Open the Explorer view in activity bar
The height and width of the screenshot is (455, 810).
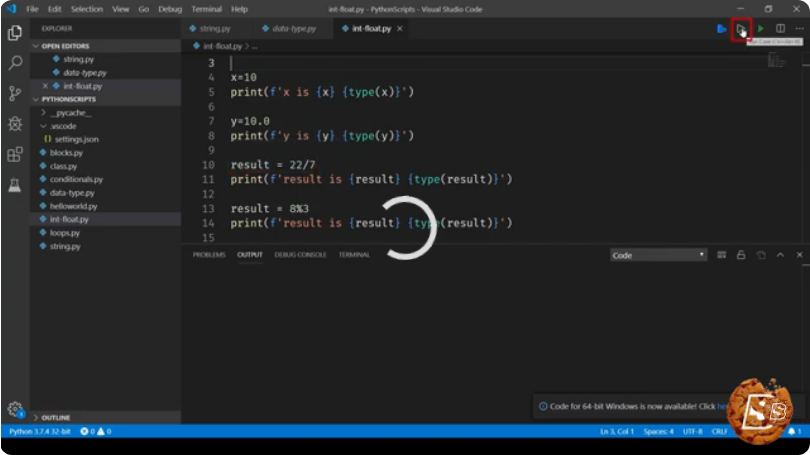(15, 33)
